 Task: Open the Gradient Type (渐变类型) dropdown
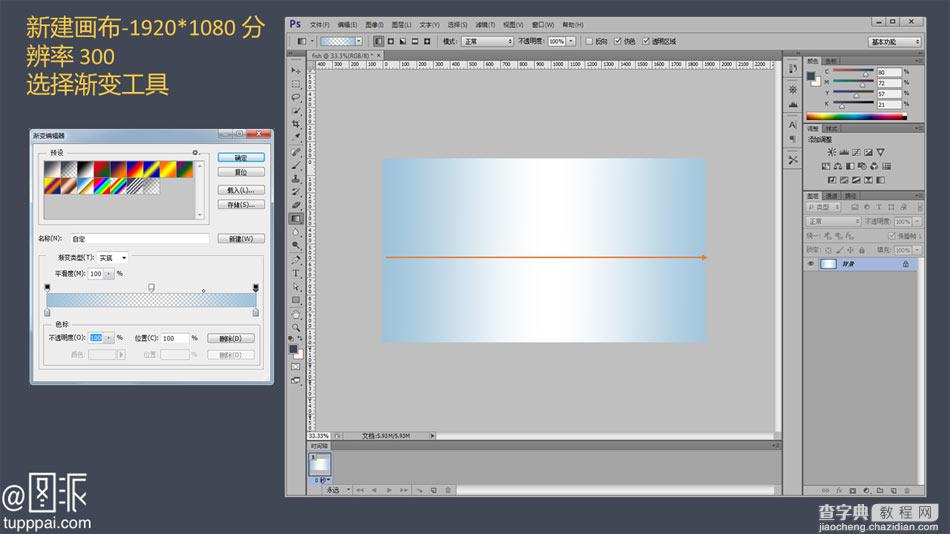click(x=112, y=258)
